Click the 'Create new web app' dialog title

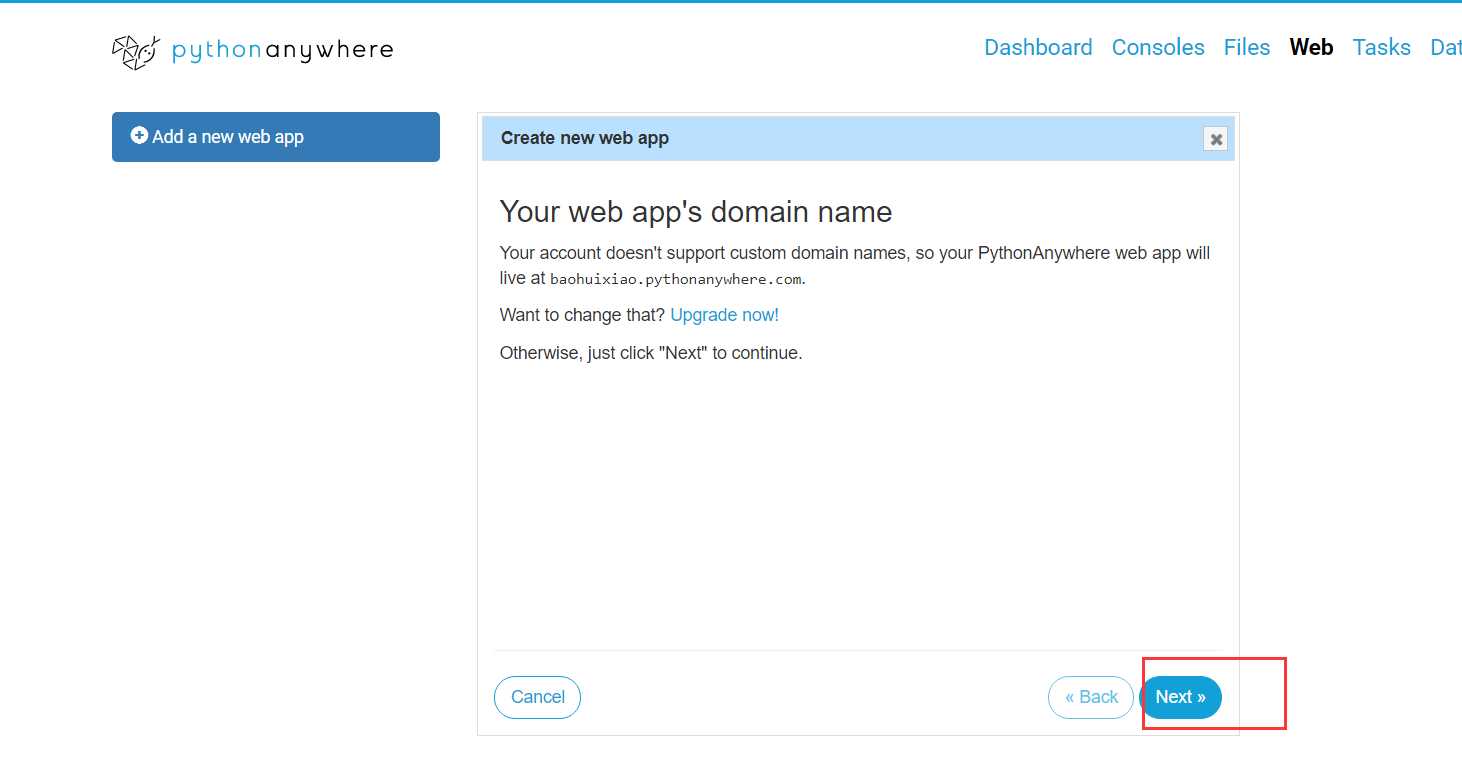point(585,138)
